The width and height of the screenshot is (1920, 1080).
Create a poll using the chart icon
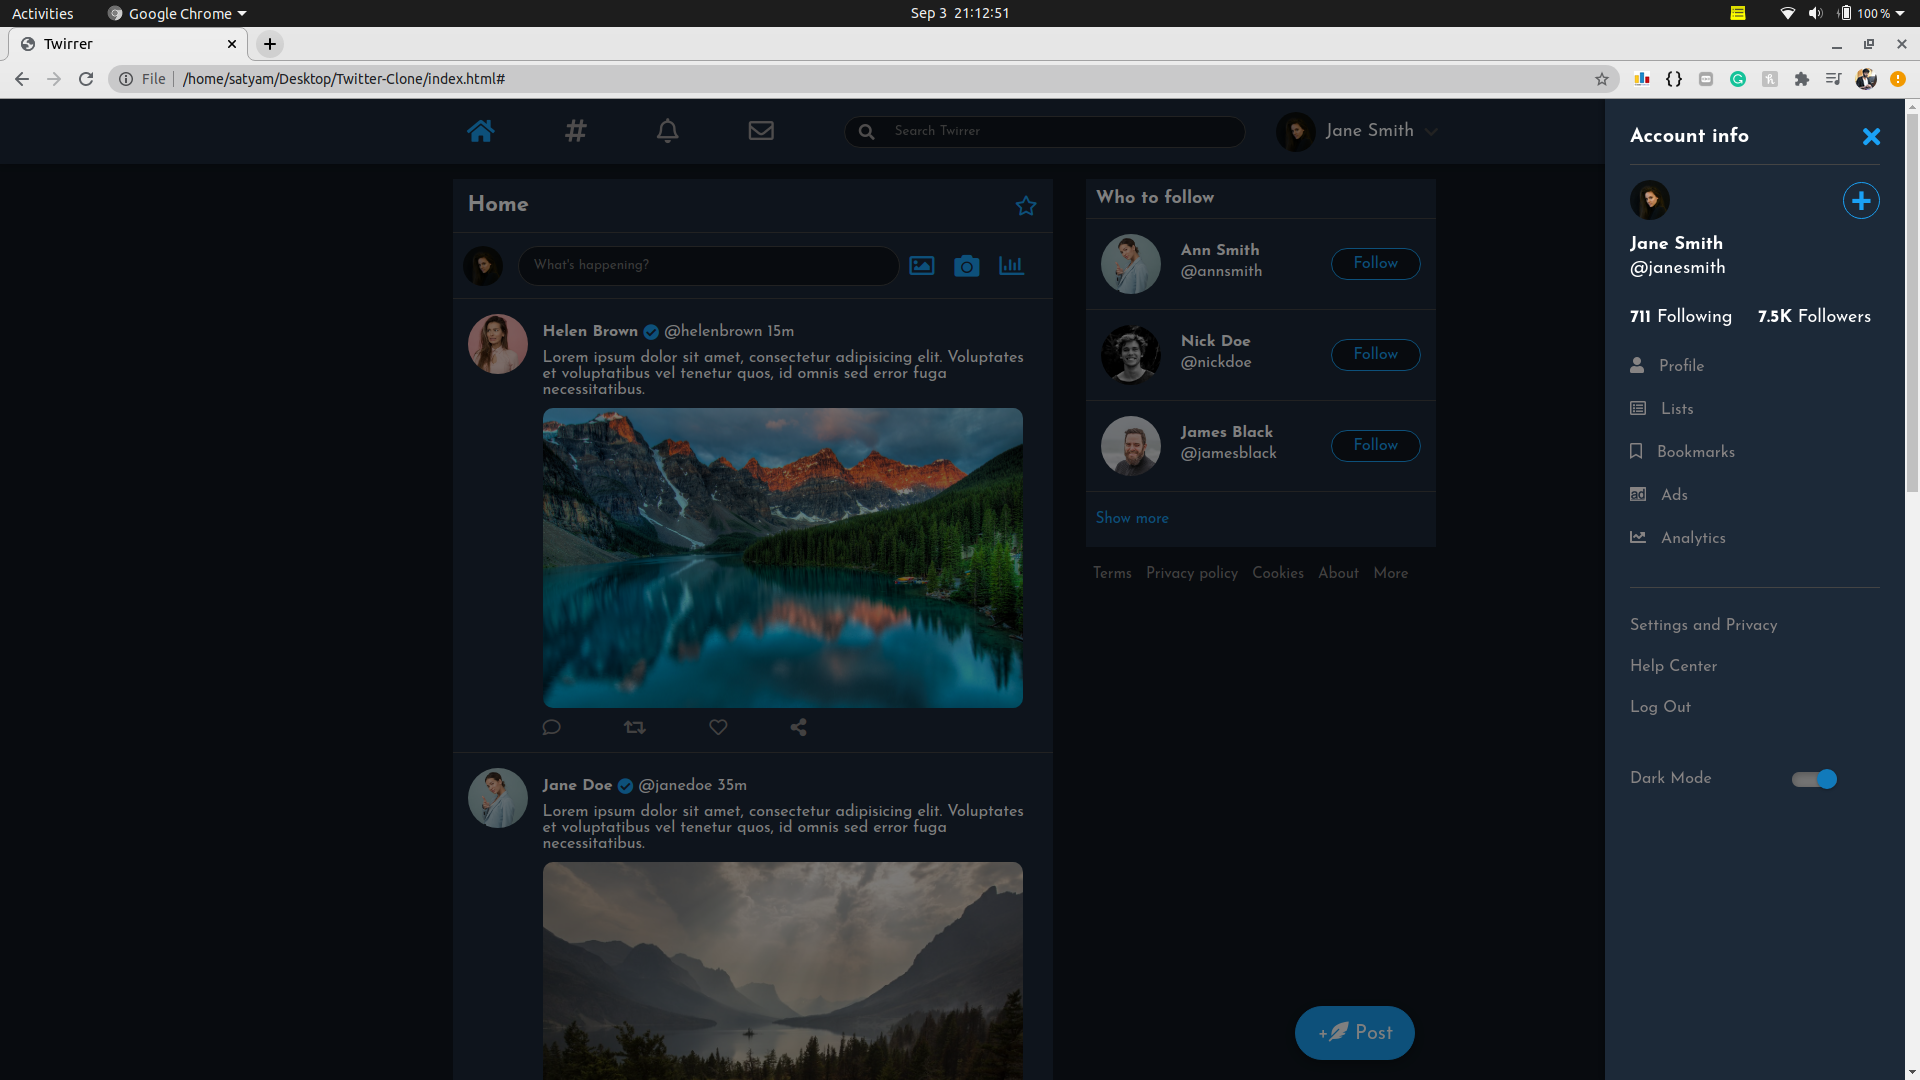click(x=1010, y=266)
